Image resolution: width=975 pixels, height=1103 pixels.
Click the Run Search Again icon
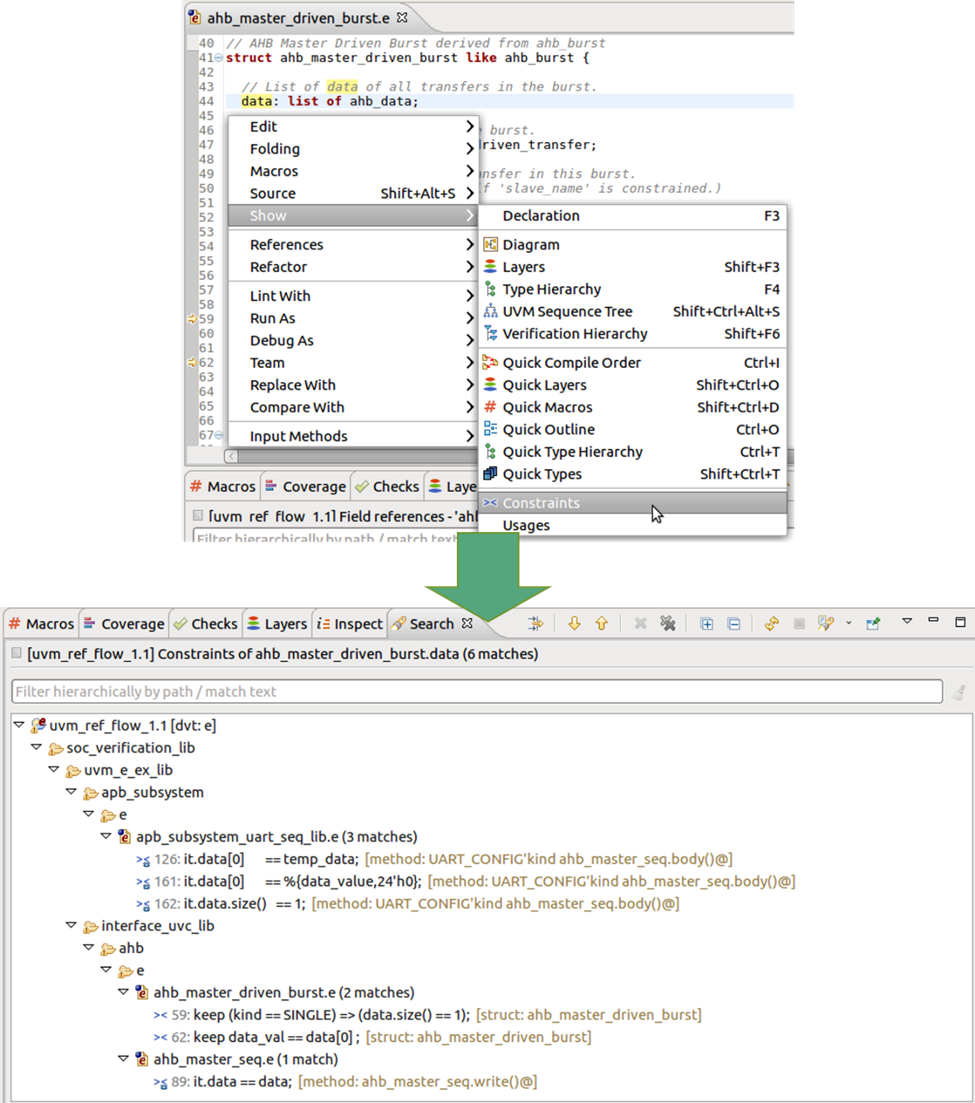772,623
